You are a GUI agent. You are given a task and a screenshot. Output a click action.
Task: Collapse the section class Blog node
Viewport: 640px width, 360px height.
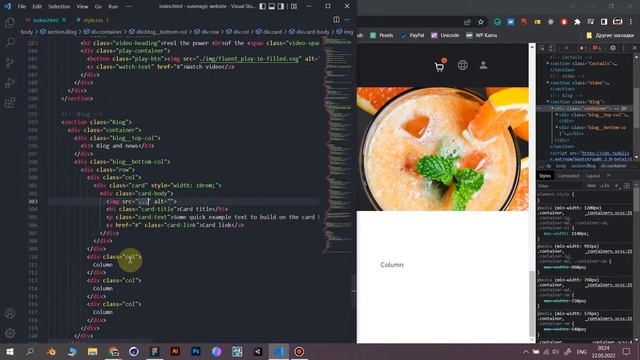click(x=548, y=102)
